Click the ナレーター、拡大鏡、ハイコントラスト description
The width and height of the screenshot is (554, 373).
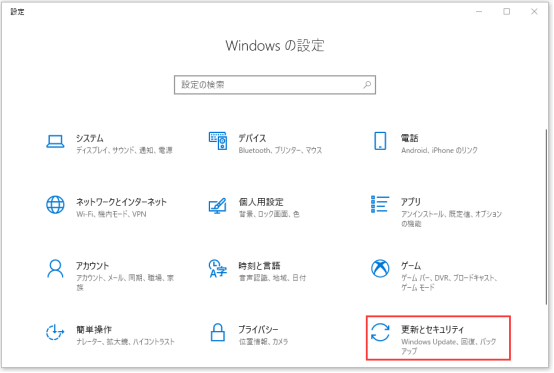pos(125,342)
